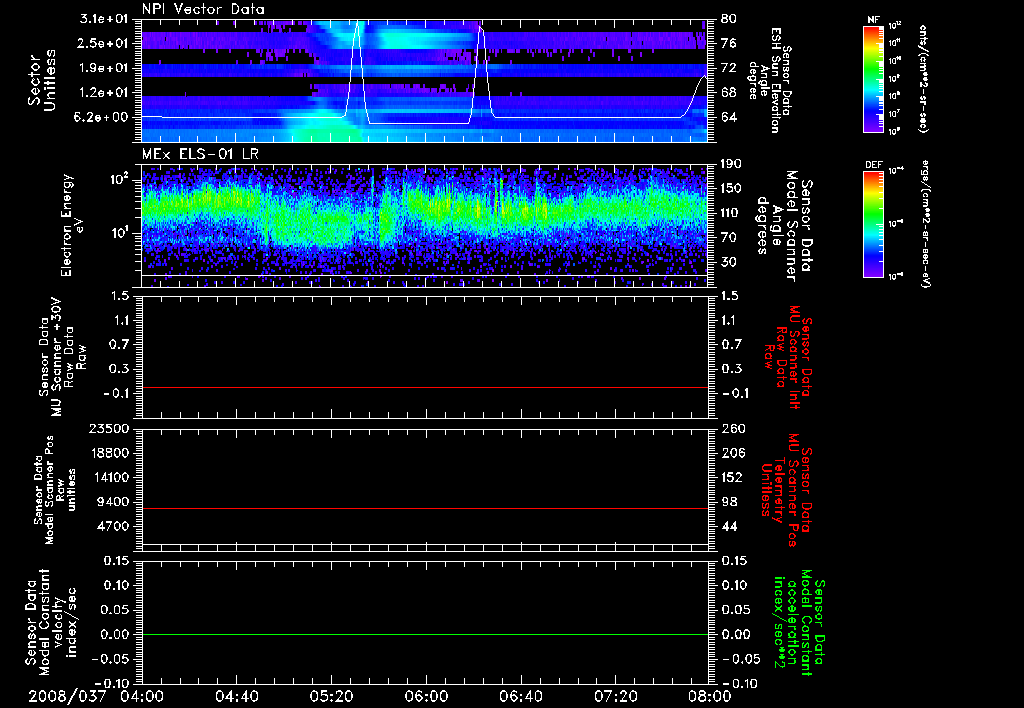This screenshot has height=708, width=1024.
Task: Click the 04:00 time tick label
Action: [142, 697]
